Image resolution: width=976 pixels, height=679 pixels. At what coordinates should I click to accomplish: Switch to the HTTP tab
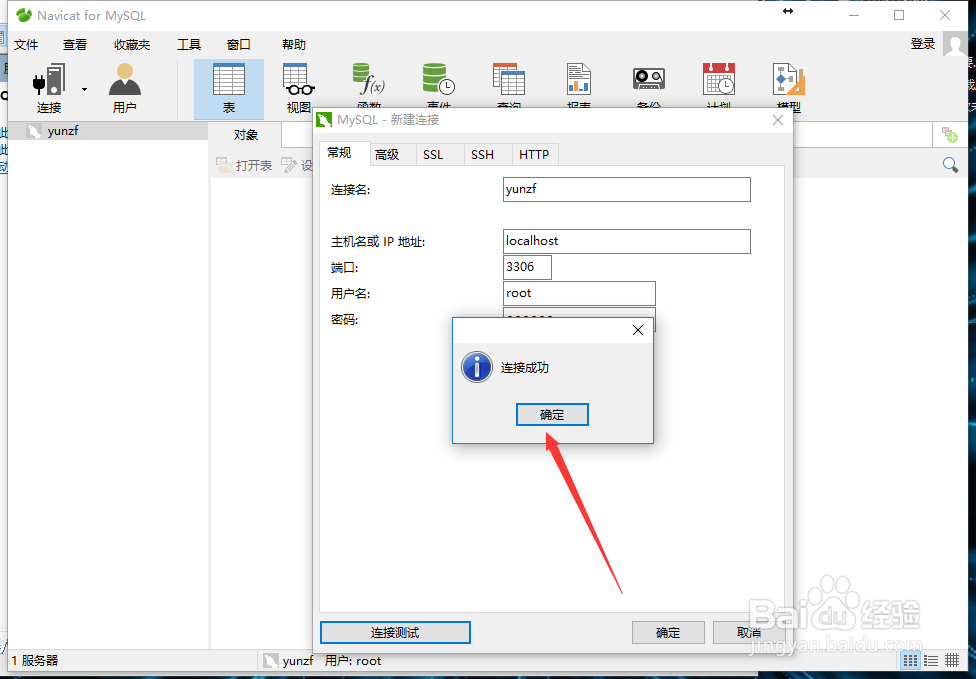pos(534,154)
